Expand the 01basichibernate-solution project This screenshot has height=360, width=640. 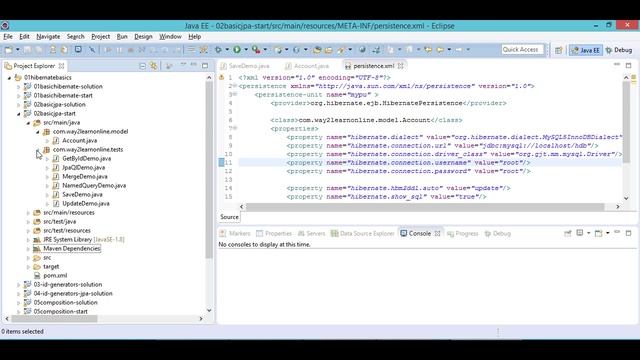click(18, 87)
